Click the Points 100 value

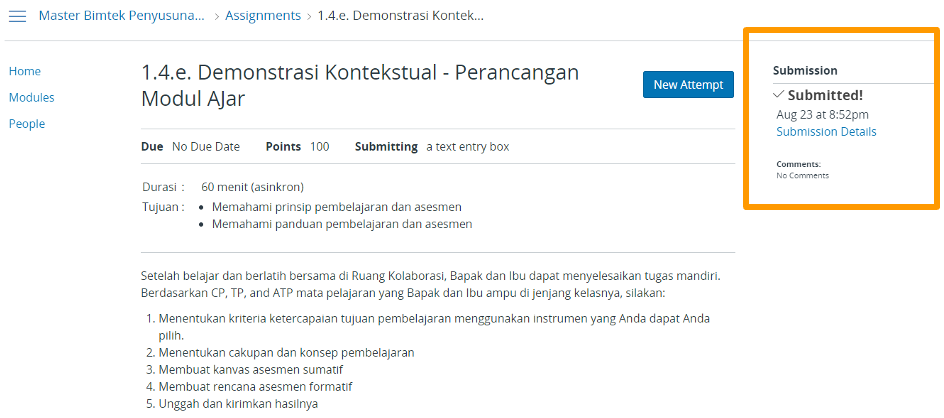pyautogui.click(x=319, y=147)
